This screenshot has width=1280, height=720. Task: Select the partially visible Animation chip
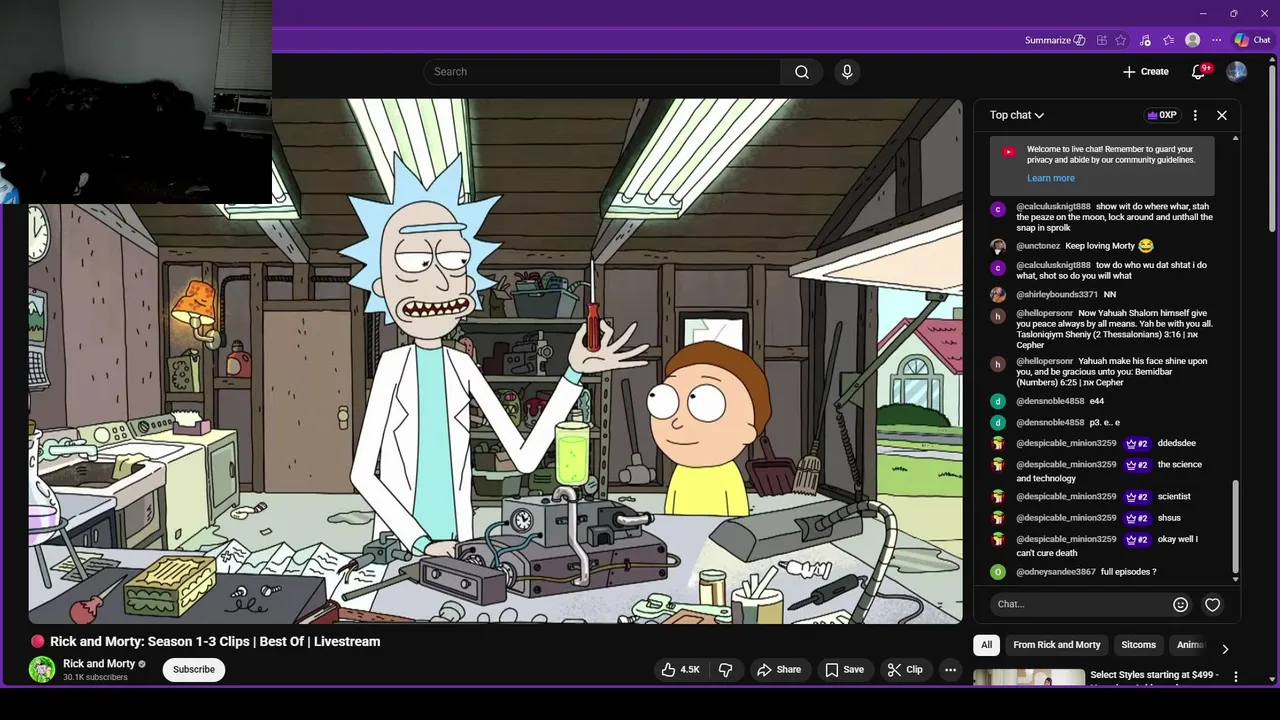coord(1190,645)
